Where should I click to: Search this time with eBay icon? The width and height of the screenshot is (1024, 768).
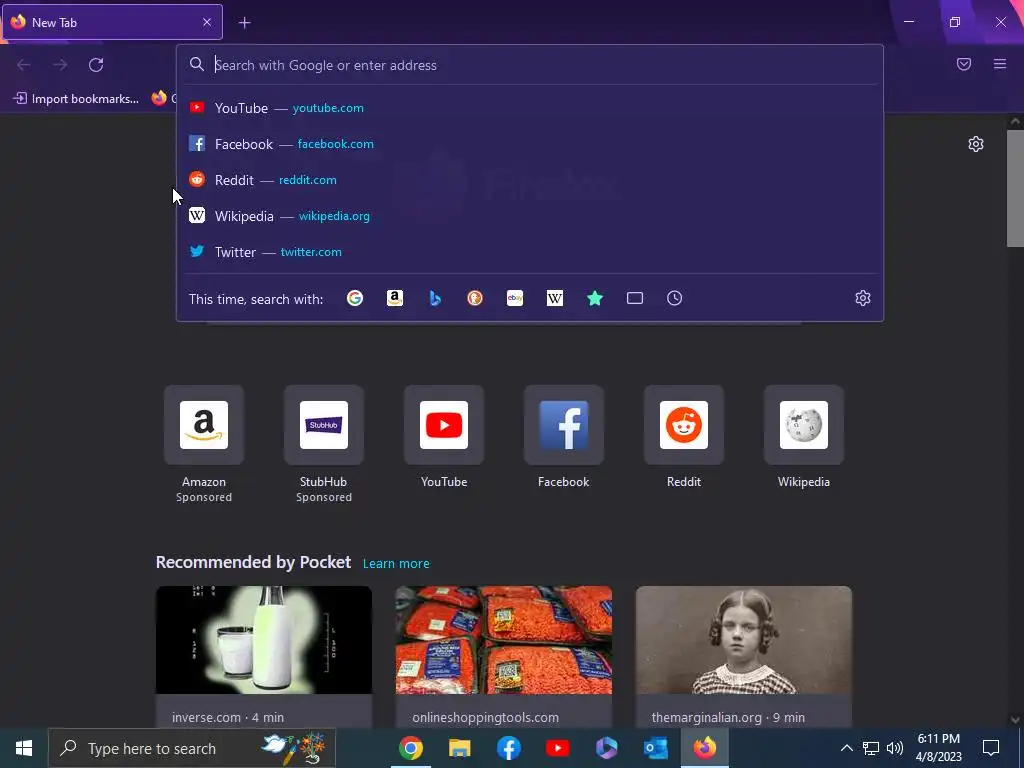(515, 298)
